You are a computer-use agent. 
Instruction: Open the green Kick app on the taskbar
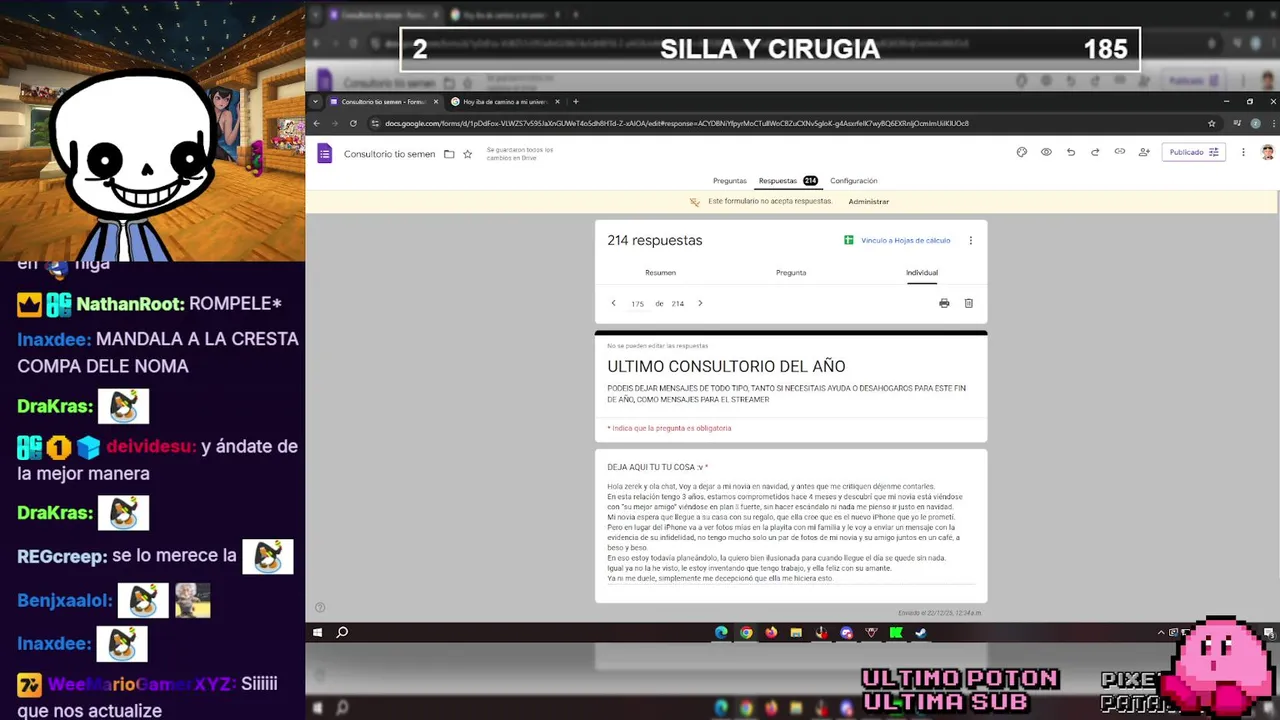(x=896, y=632)
